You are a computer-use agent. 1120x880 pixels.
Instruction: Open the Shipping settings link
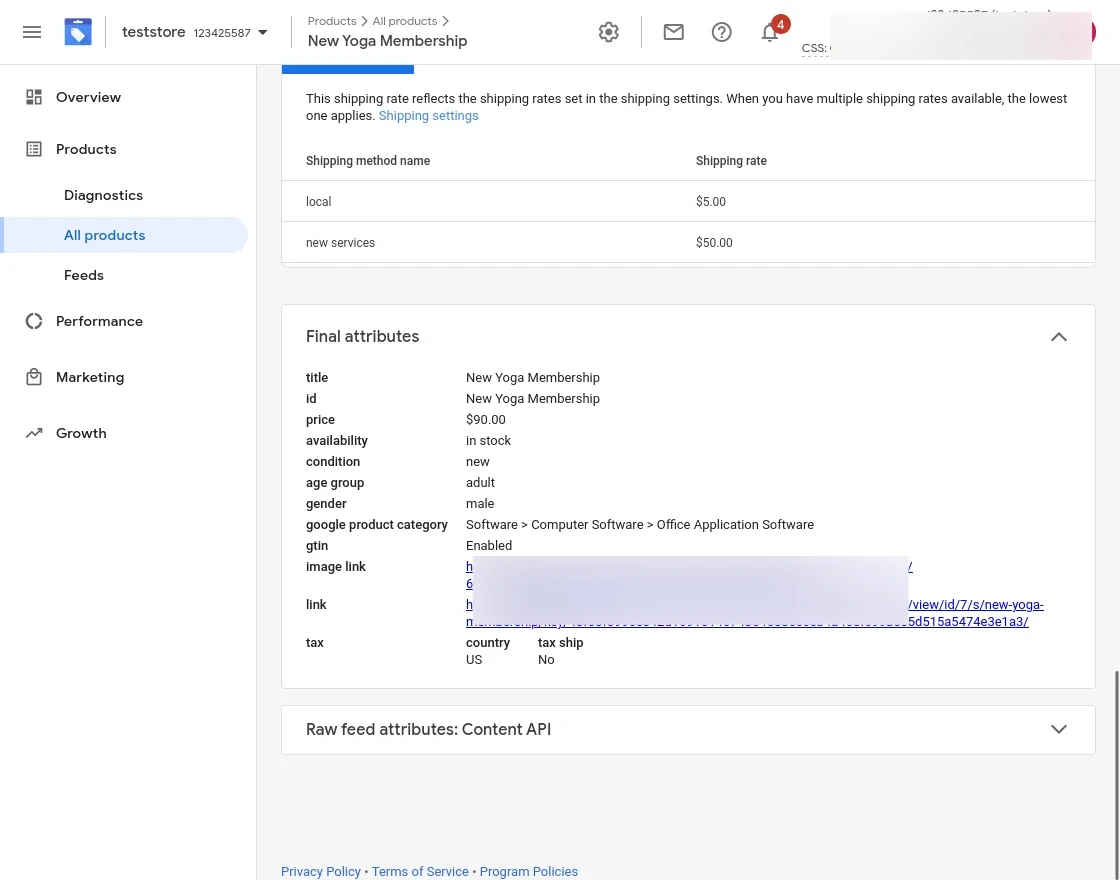[428, 116]
